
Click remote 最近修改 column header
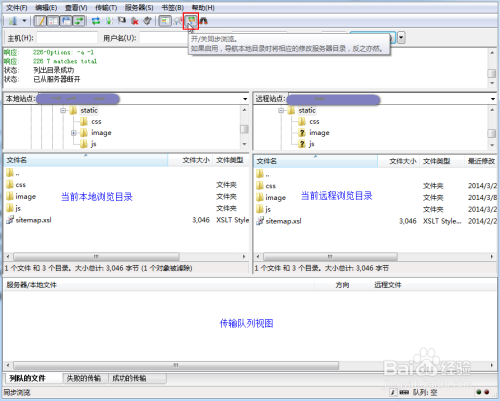pos(481,161)
